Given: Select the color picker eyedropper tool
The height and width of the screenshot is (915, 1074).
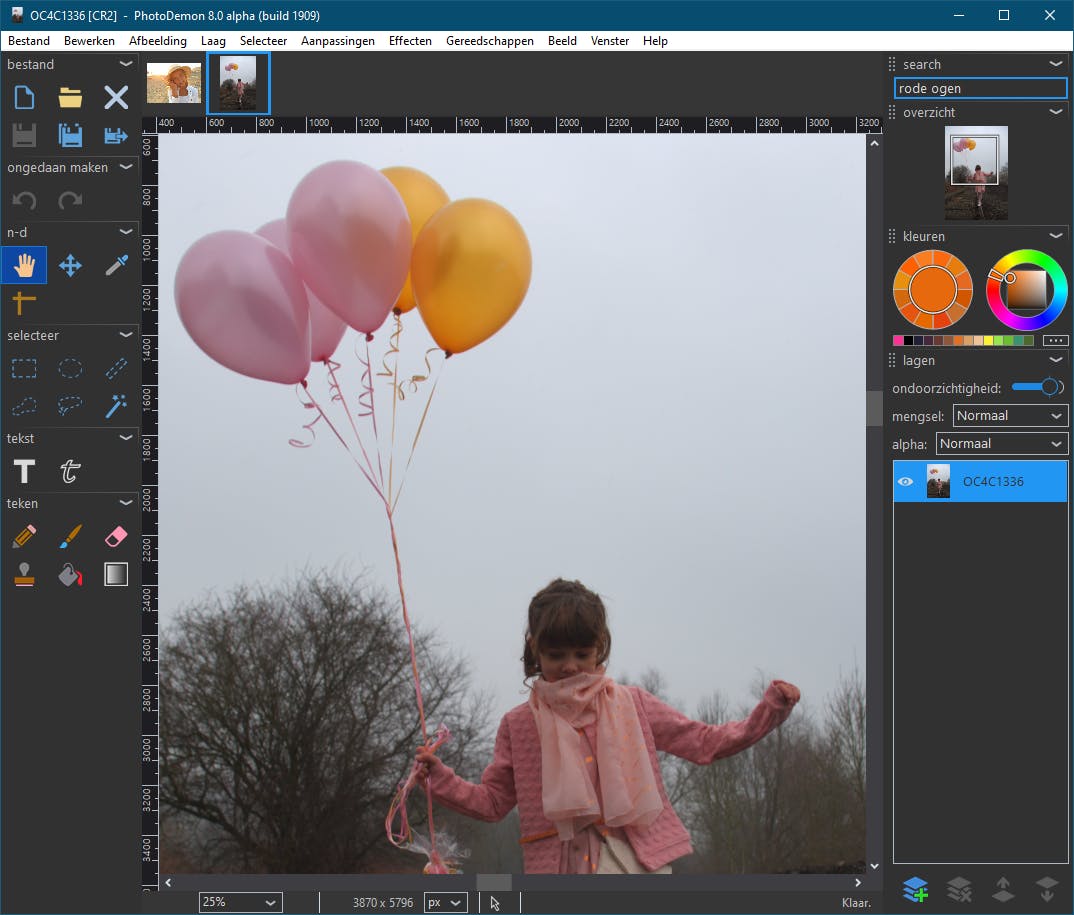Looking at the screenshot, I should [116, 265].
